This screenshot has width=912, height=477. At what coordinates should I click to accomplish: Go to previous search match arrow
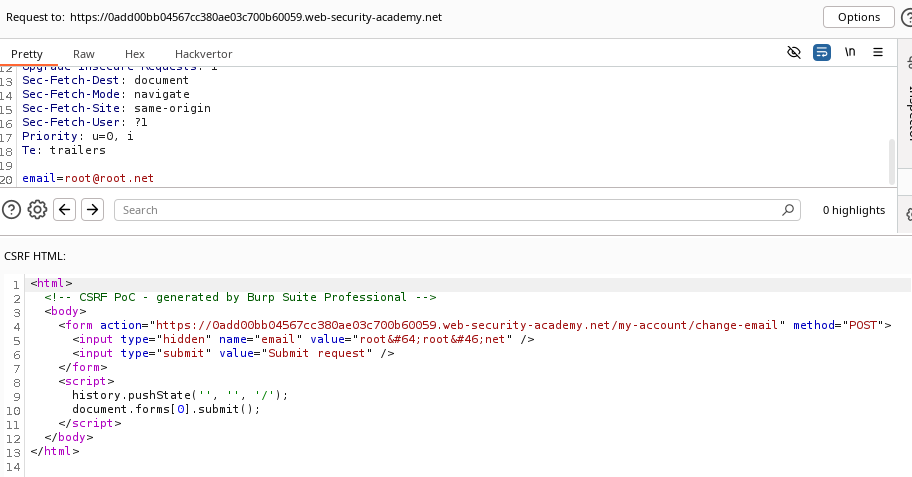click(x=65, y=209)
